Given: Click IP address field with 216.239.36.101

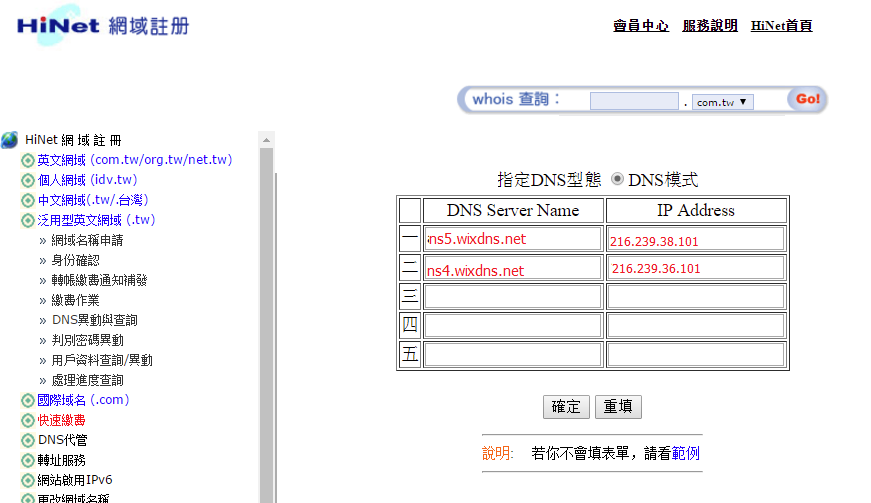Looking at the screenshot, I should (x=695, y=268).
